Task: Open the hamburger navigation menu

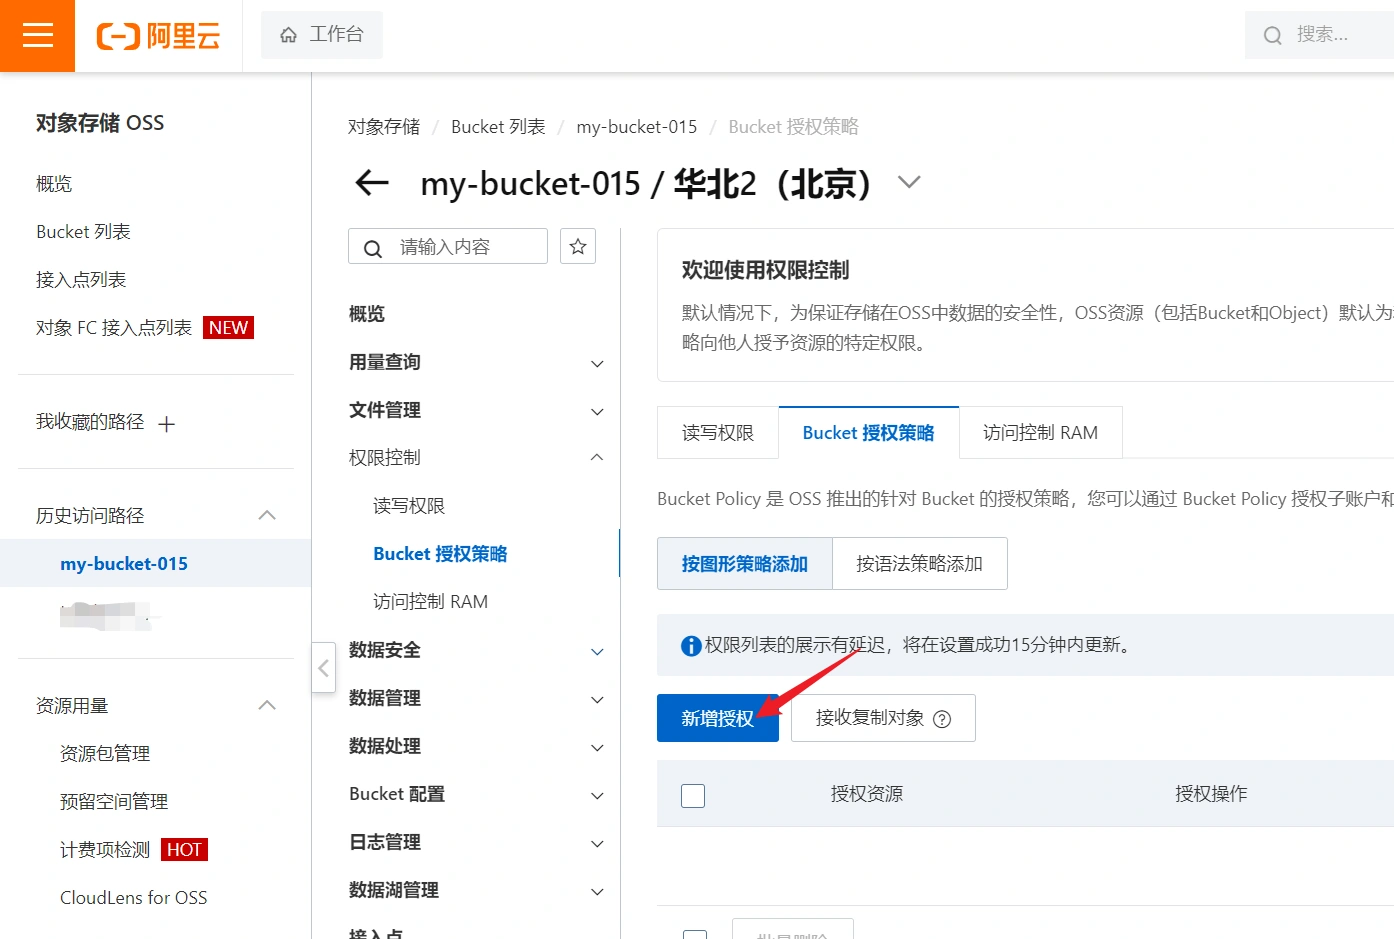Action: coord(37,36)
